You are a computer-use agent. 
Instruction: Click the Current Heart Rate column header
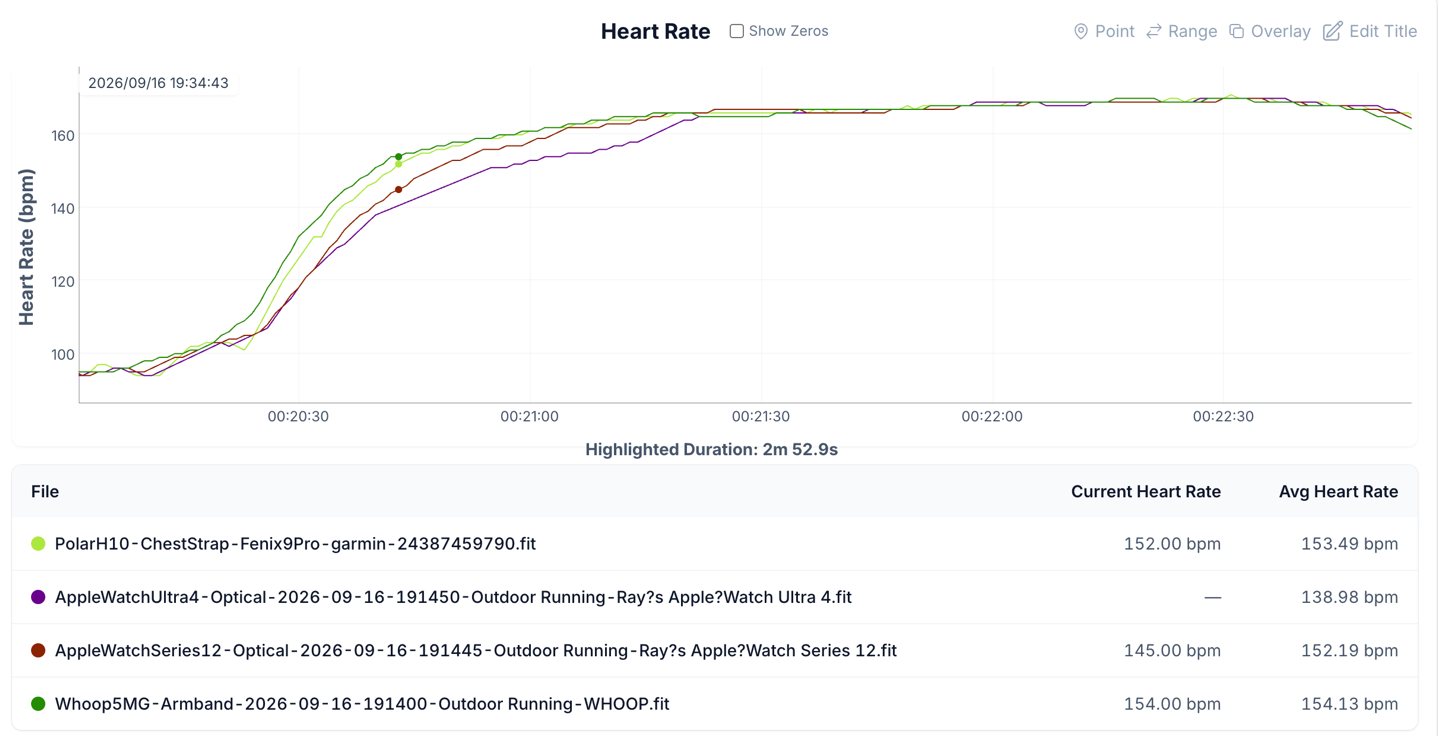coord(1146,491)
